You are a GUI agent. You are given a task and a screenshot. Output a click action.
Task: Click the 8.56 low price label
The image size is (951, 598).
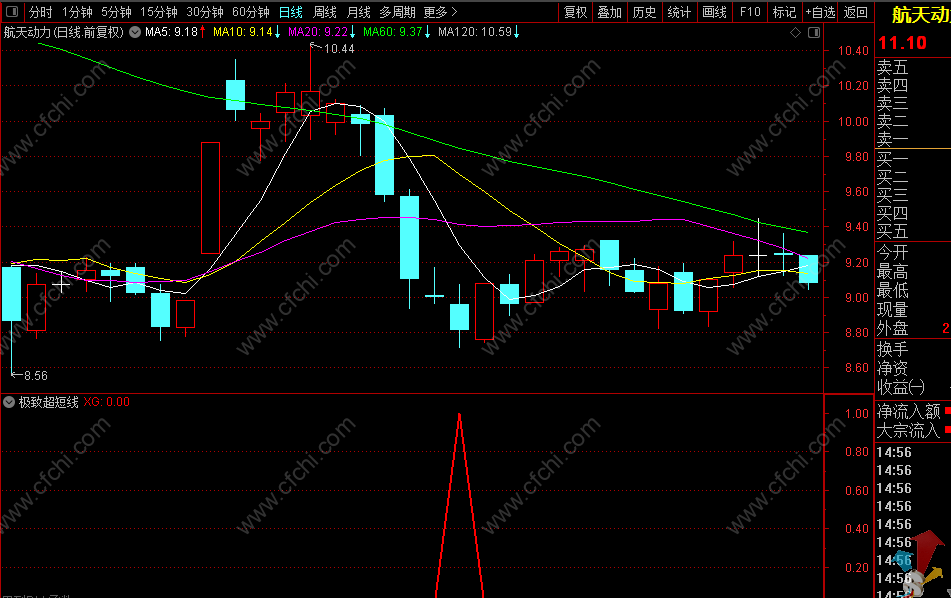pyautogui.click(x=36, y=375)
